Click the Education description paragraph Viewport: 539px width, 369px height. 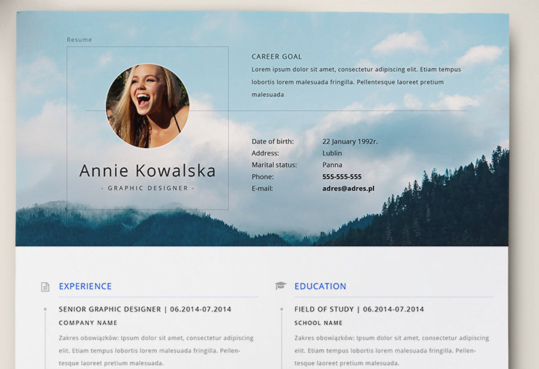[392, 350]
